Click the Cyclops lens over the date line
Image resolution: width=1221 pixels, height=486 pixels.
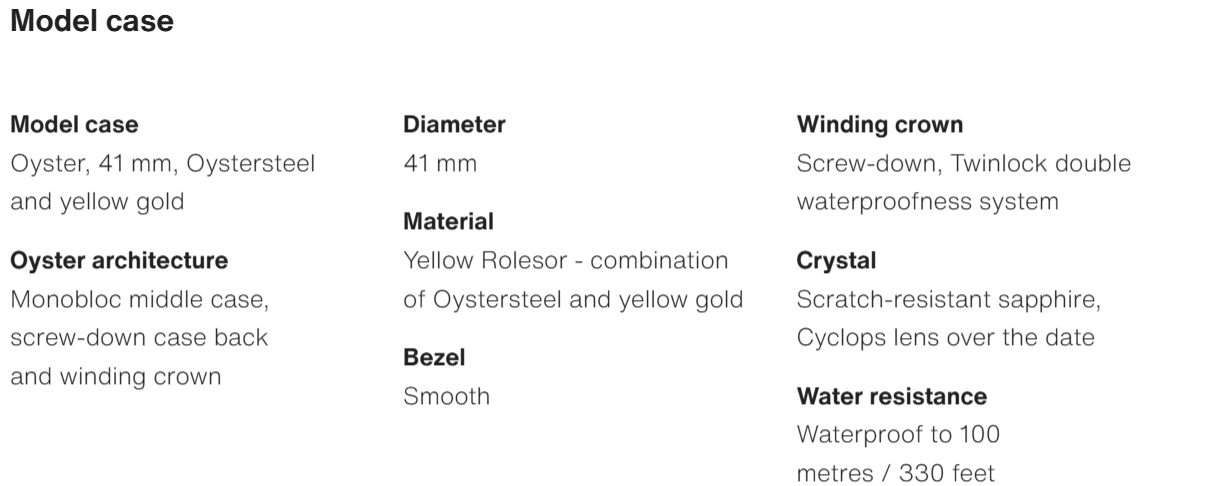[945, 338]
